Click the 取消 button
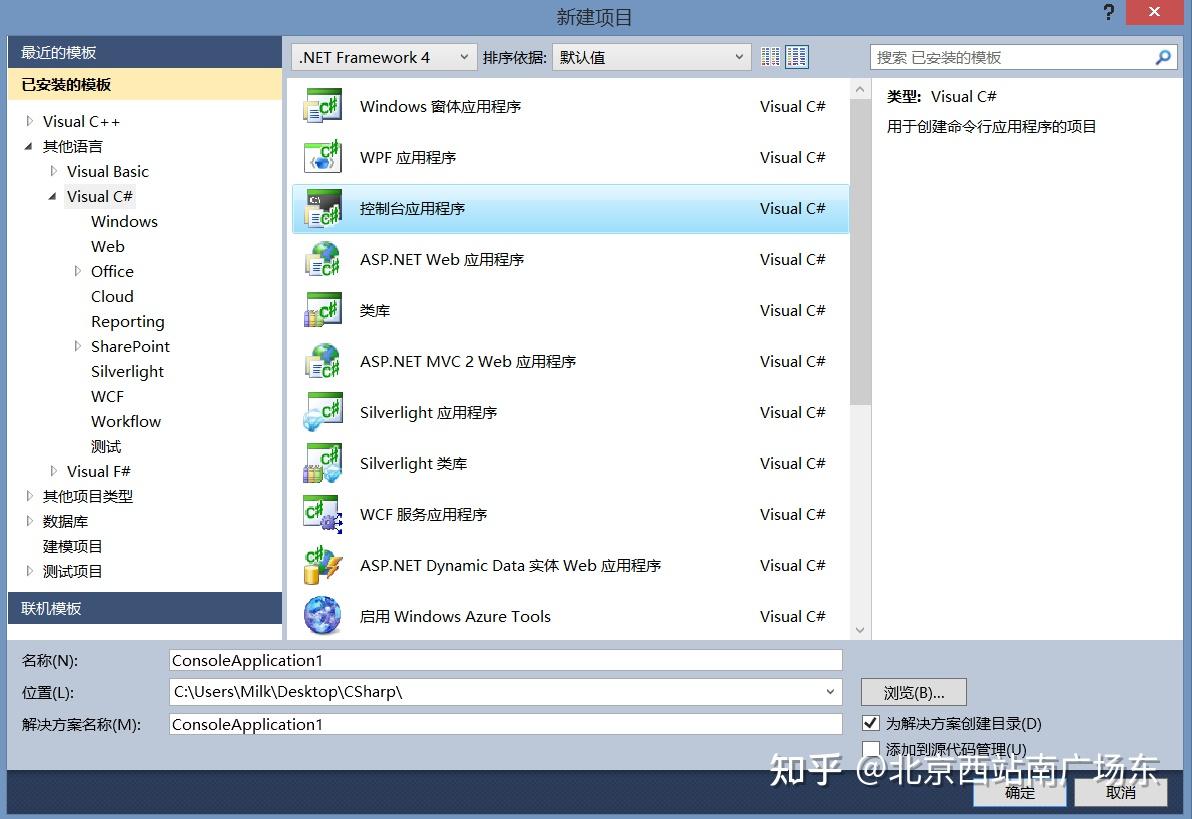The image size is (1192, 819). pyautogui.click(x=1121, y=792)
